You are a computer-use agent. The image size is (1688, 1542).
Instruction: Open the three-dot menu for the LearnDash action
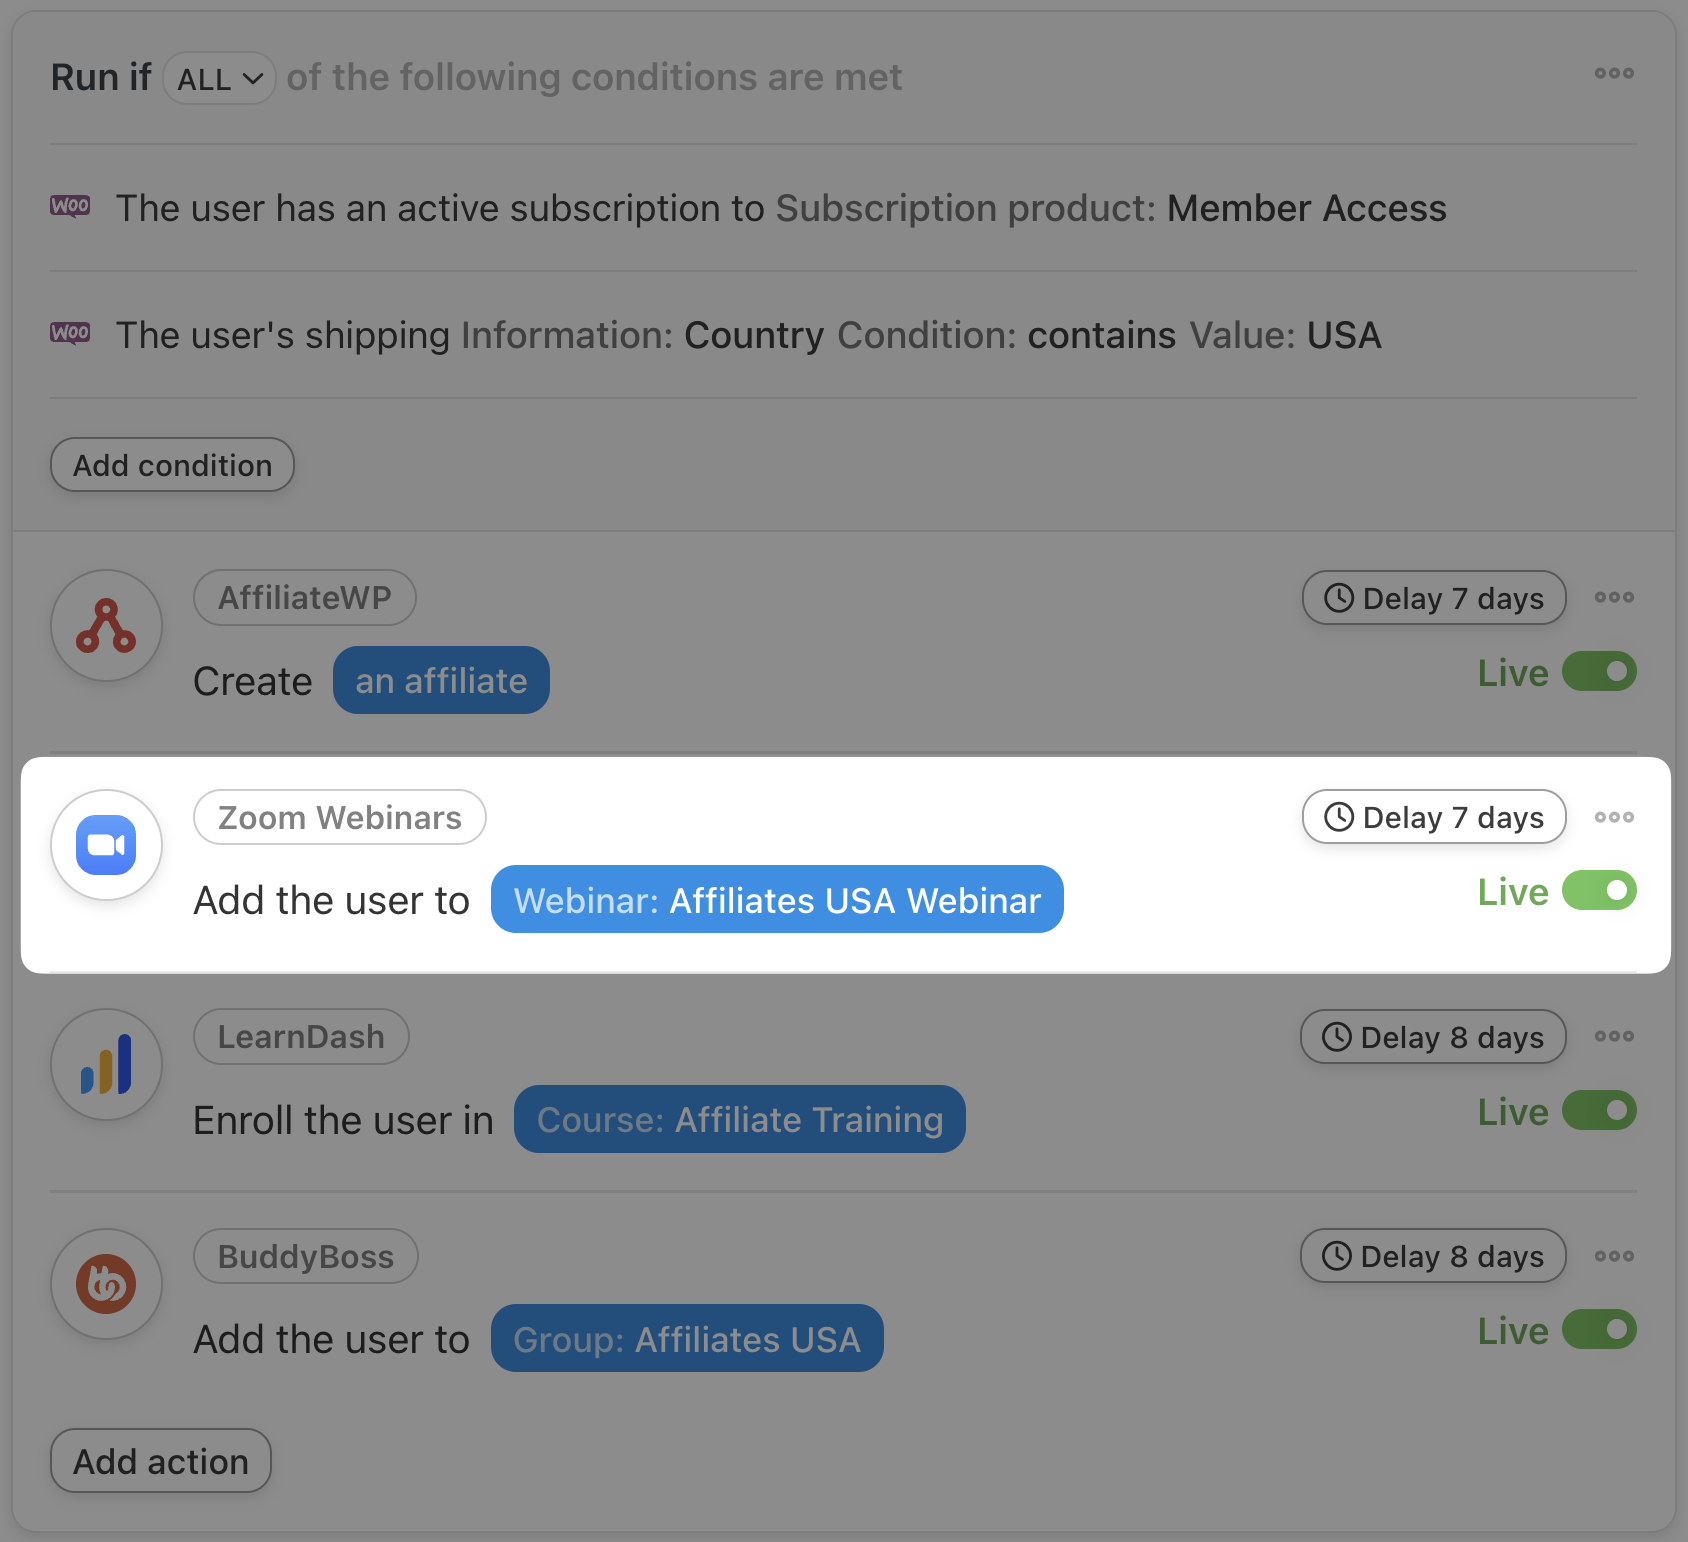tap(1614, 1036)
